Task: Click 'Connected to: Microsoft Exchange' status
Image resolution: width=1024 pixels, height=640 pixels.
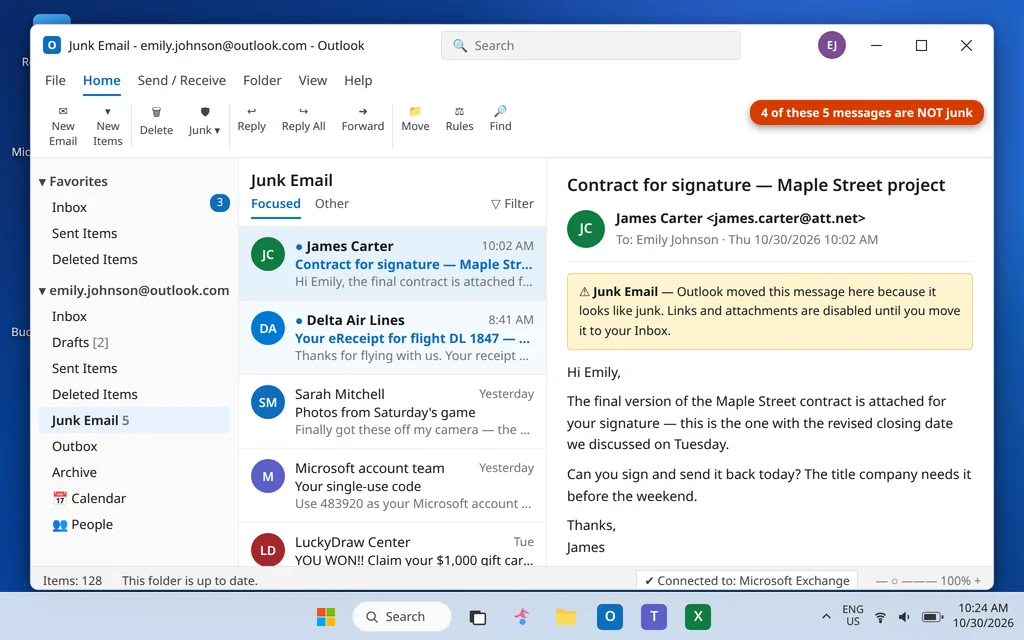Action: click(x=747, y=581)
